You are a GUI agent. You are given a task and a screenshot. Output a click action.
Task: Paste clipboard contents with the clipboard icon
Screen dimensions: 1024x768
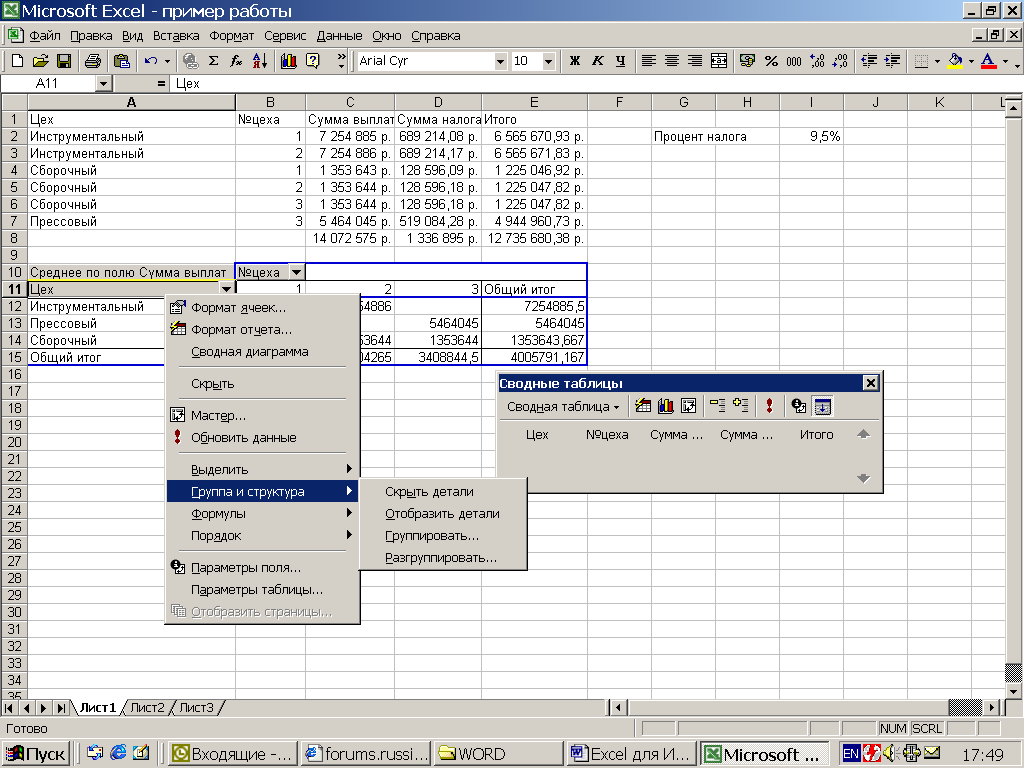pos(121,61)
